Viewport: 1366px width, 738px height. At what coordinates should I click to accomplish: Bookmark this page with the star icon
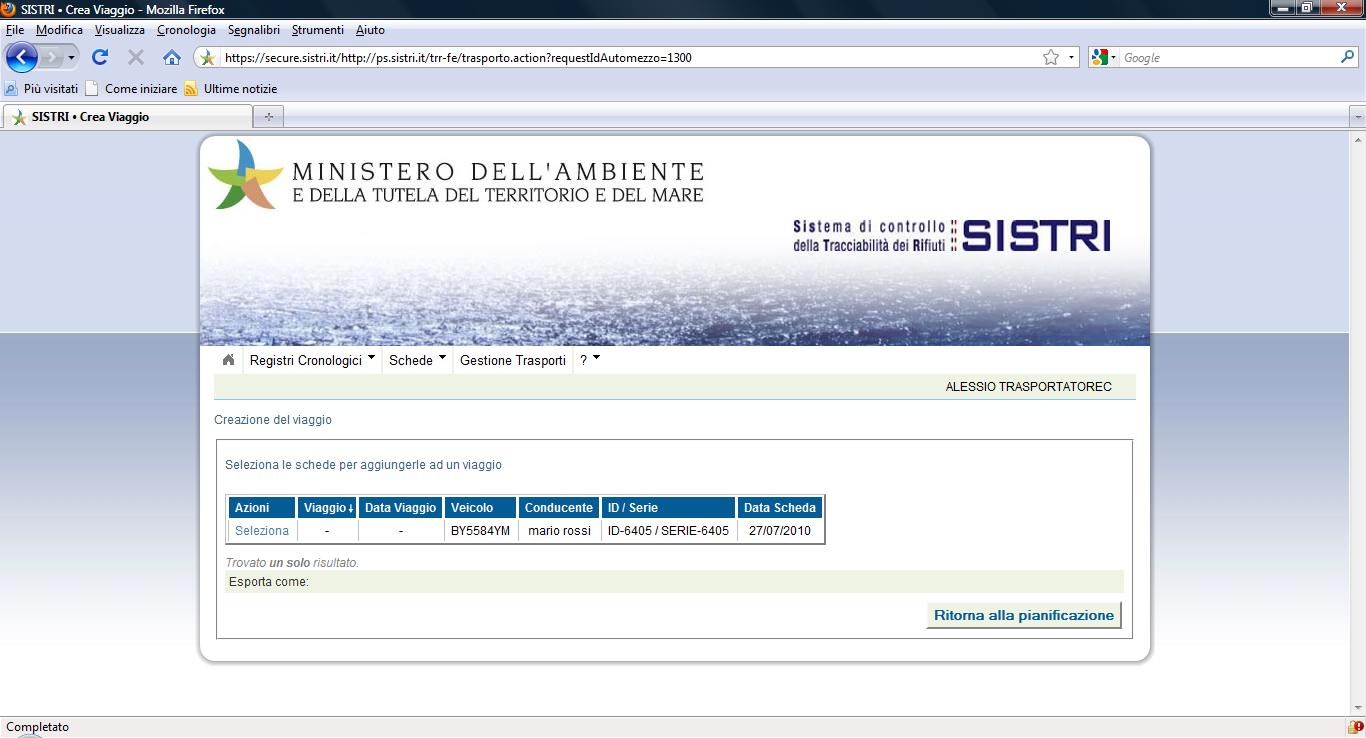1051,58
